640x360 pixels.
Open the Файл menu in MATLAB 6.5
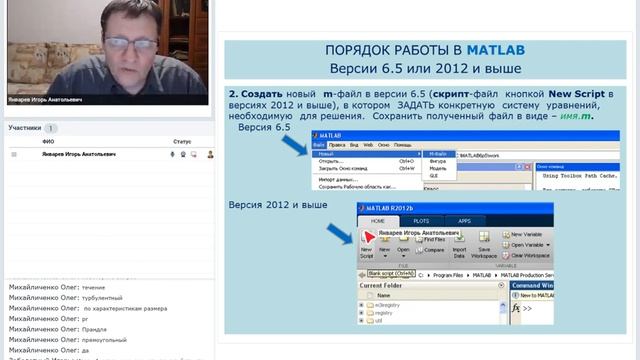tap(319, 145)
